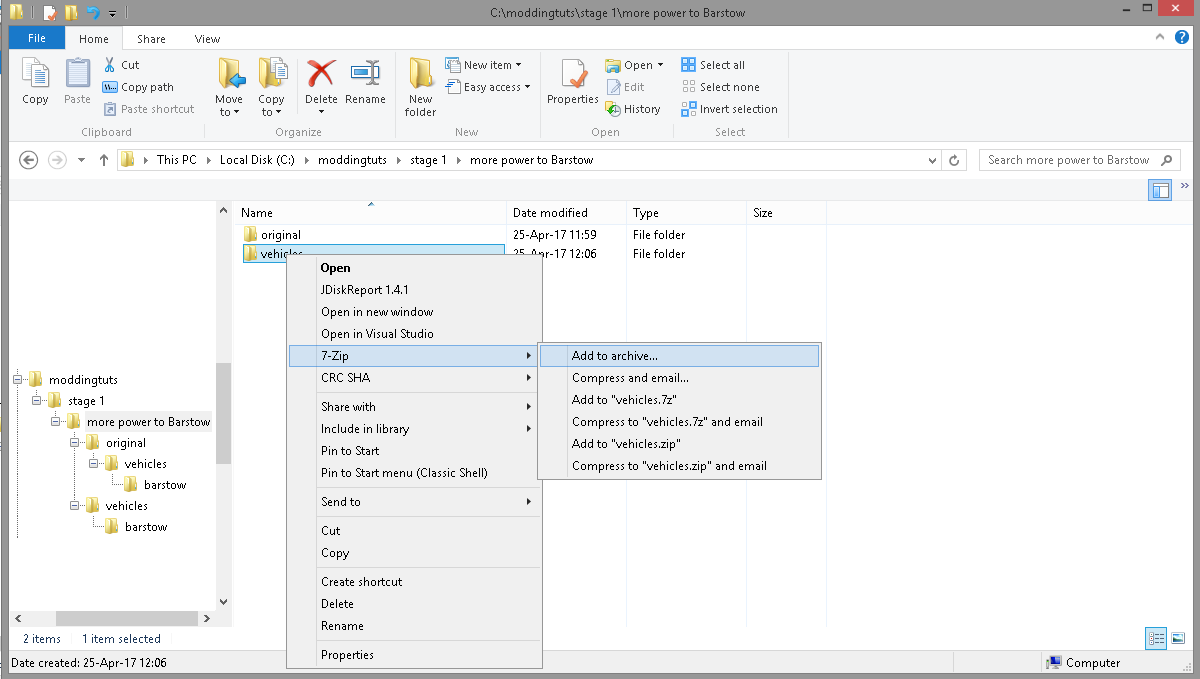
Task: Collapse the moddingtuts tree node
Action: pyautogui.click(x=17, y=380)
